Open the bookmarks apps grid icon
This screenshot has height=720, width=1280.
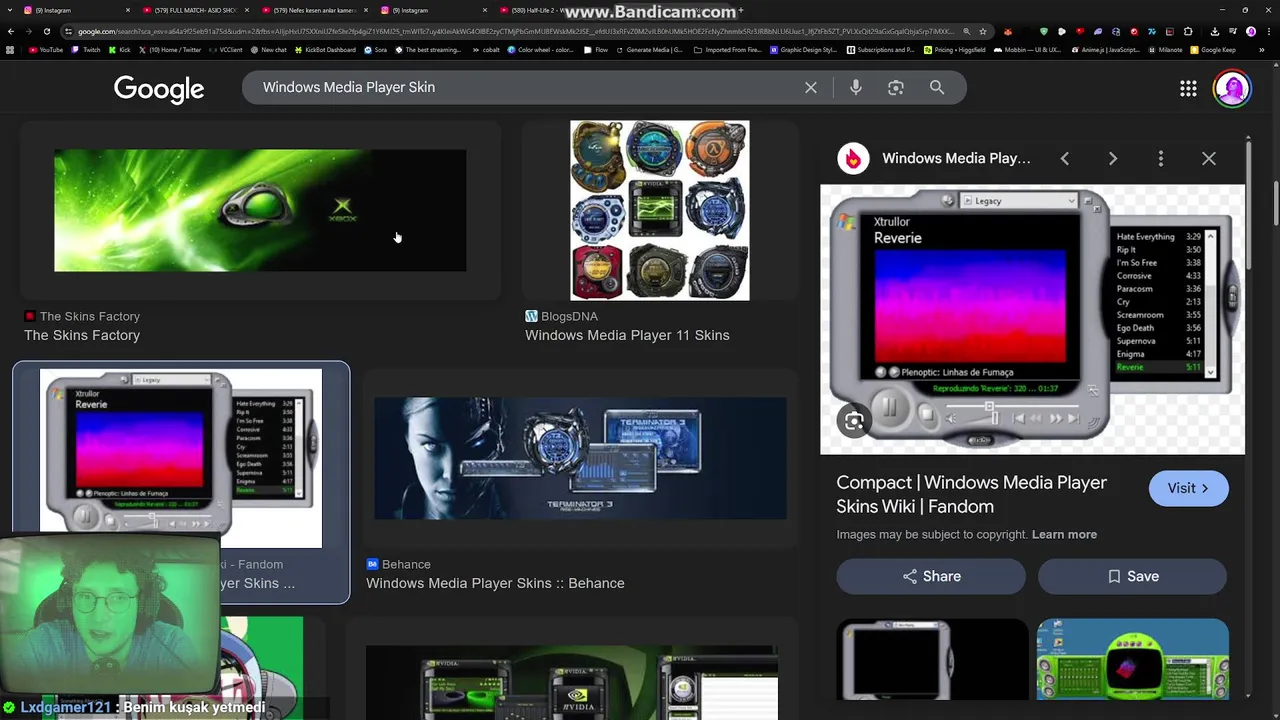coord(9,49)
